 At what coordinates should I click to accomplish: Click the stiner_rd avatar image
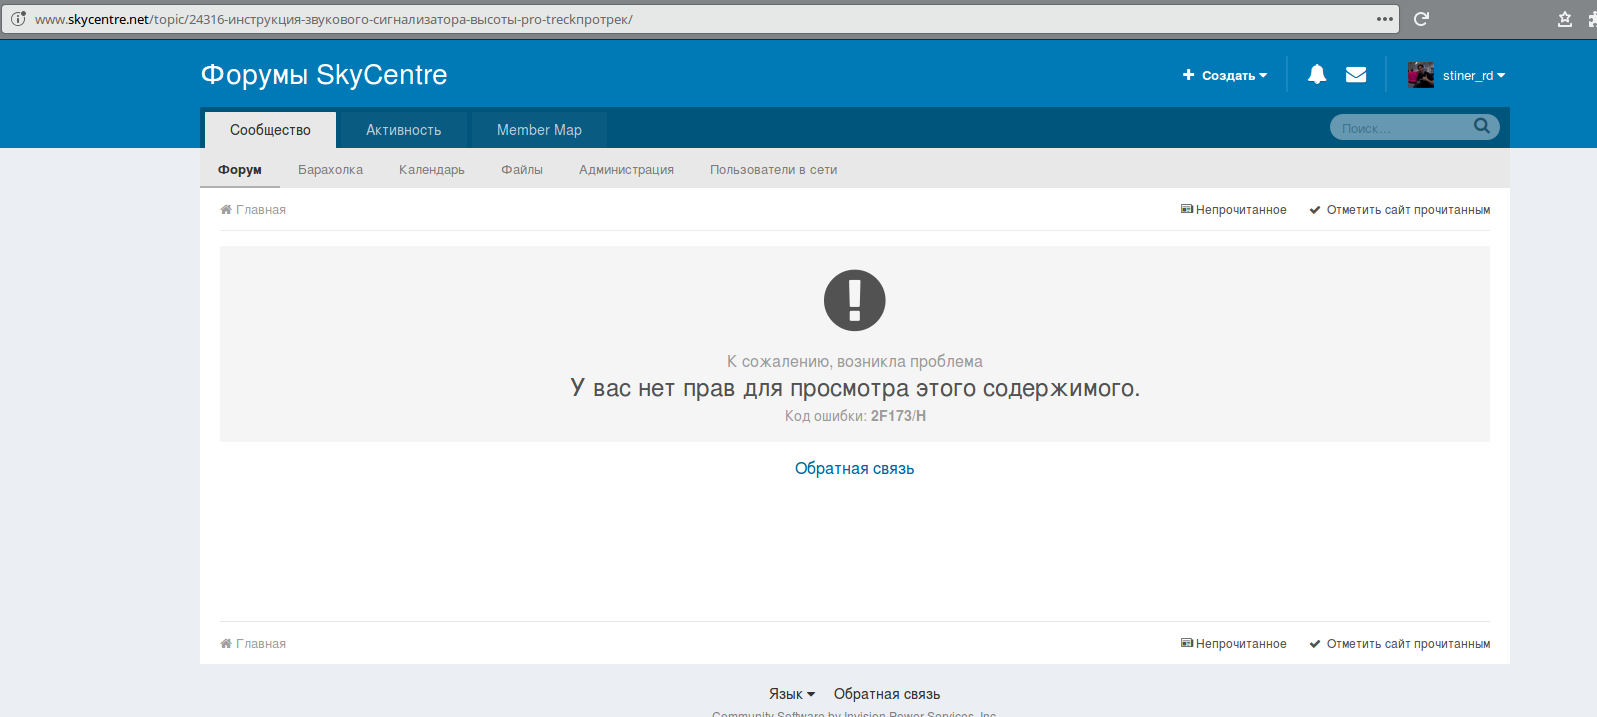coord(1421,75)
